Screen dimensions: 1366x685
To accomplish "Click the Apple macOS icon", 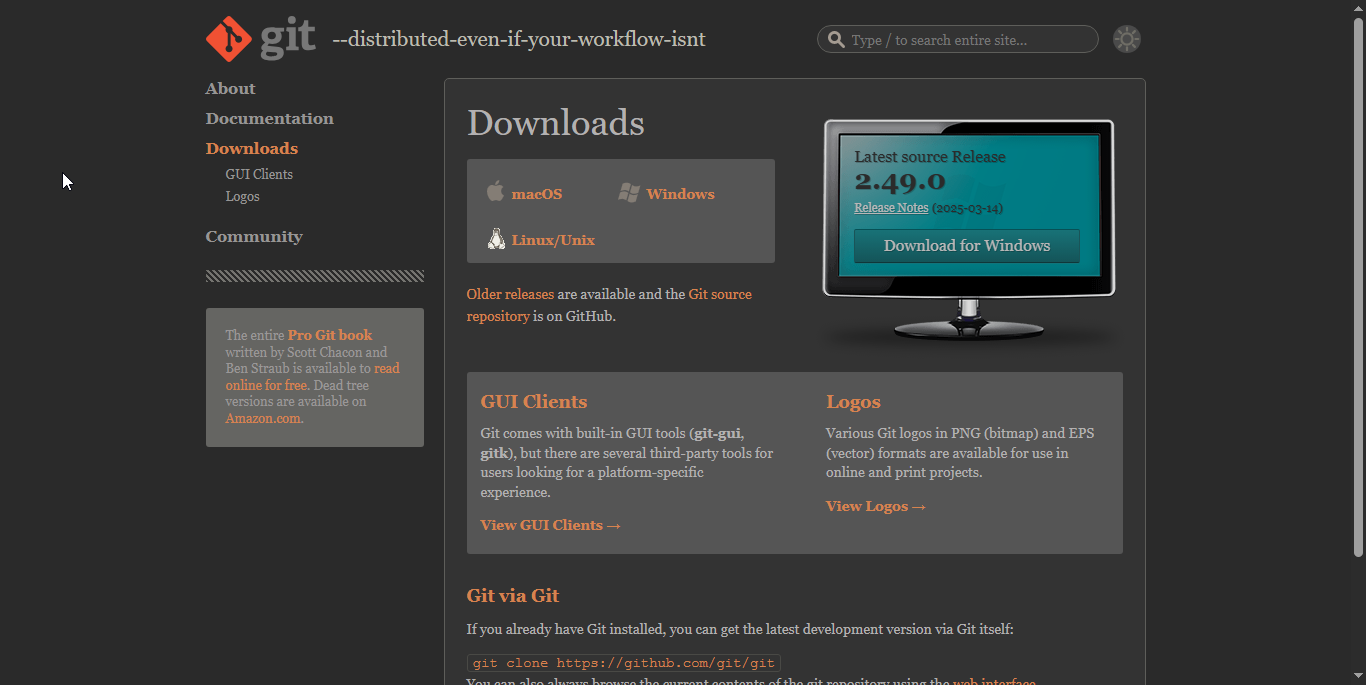I will 495,192.
